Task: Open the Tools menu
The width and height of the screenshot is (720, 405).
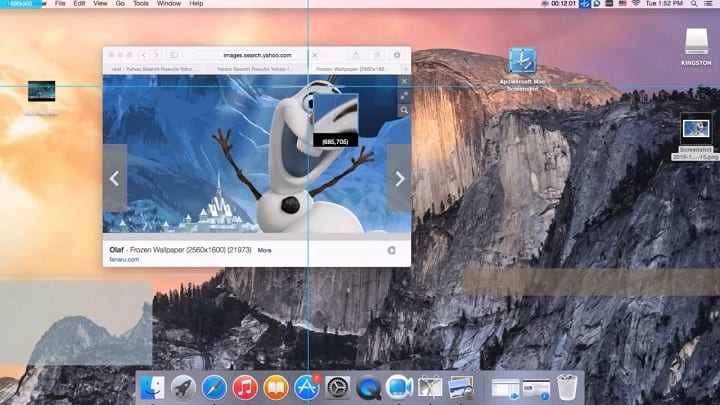Action: [x=140, y=4]
